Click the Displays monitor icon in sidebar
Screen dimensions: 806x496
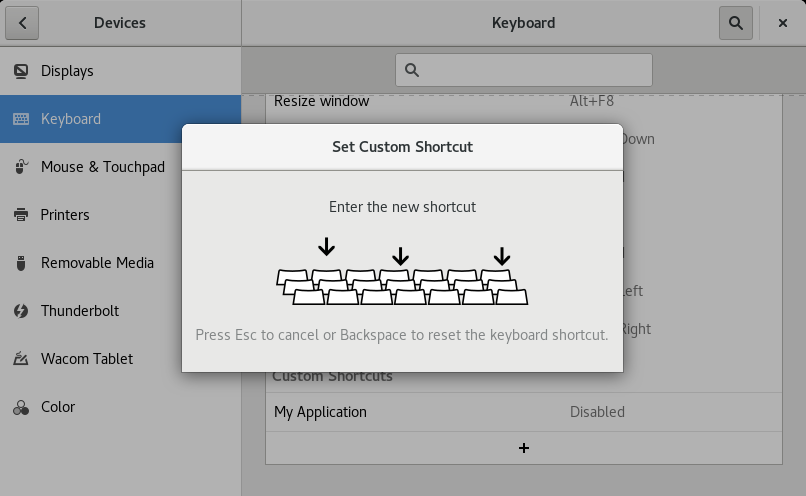pos(21,71)
